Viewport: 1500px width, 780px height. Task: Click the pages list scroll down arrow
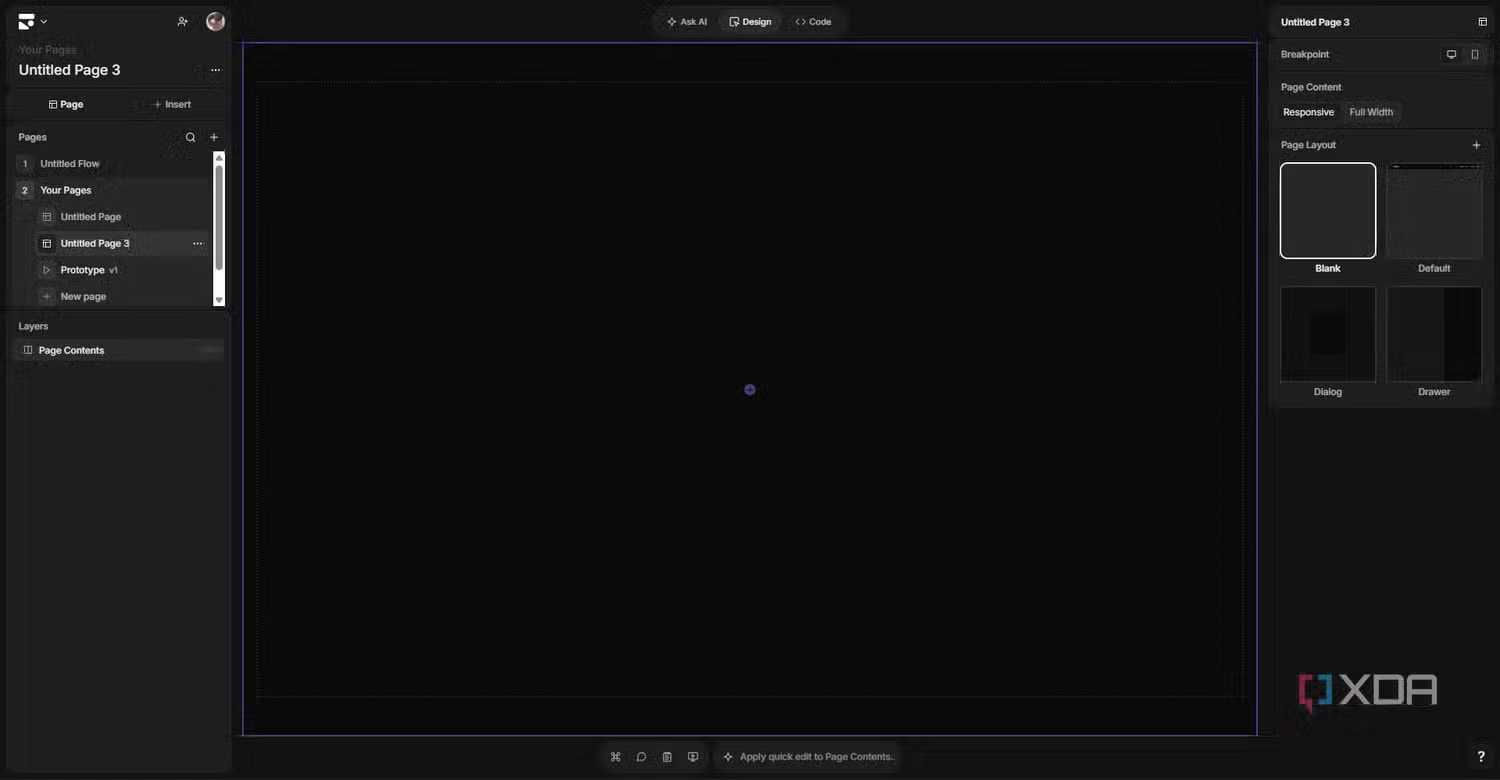(x=219, y=300)
